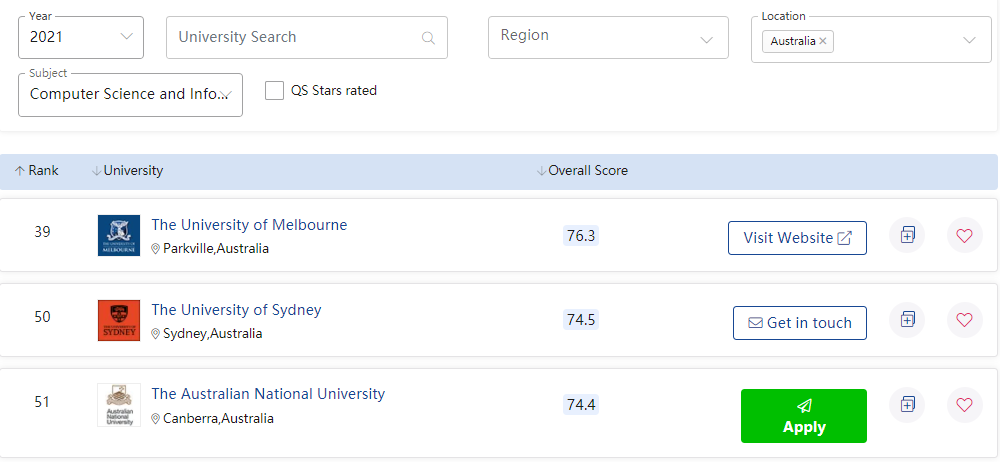Click Canberra,Australia location text

point(218,419)
